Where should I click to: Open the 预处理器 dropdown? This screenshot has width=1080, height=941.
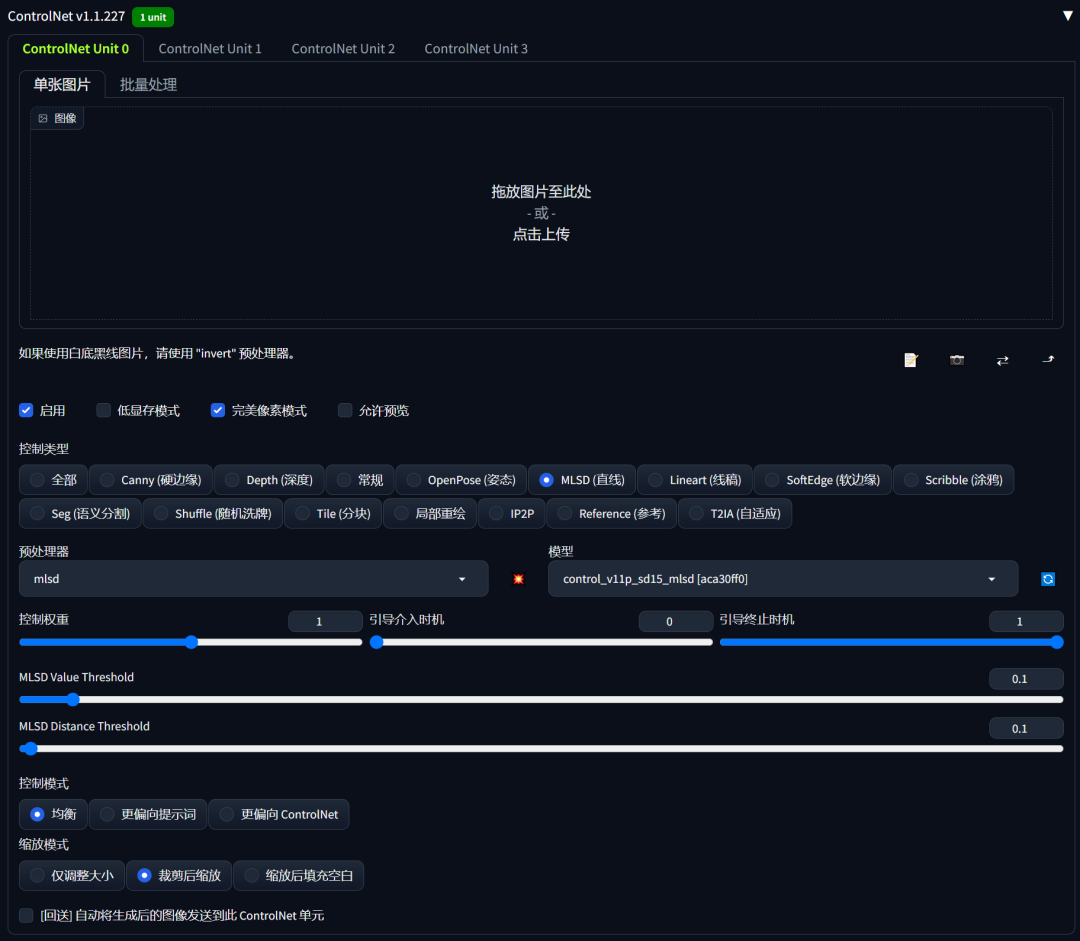click(253, 578)
